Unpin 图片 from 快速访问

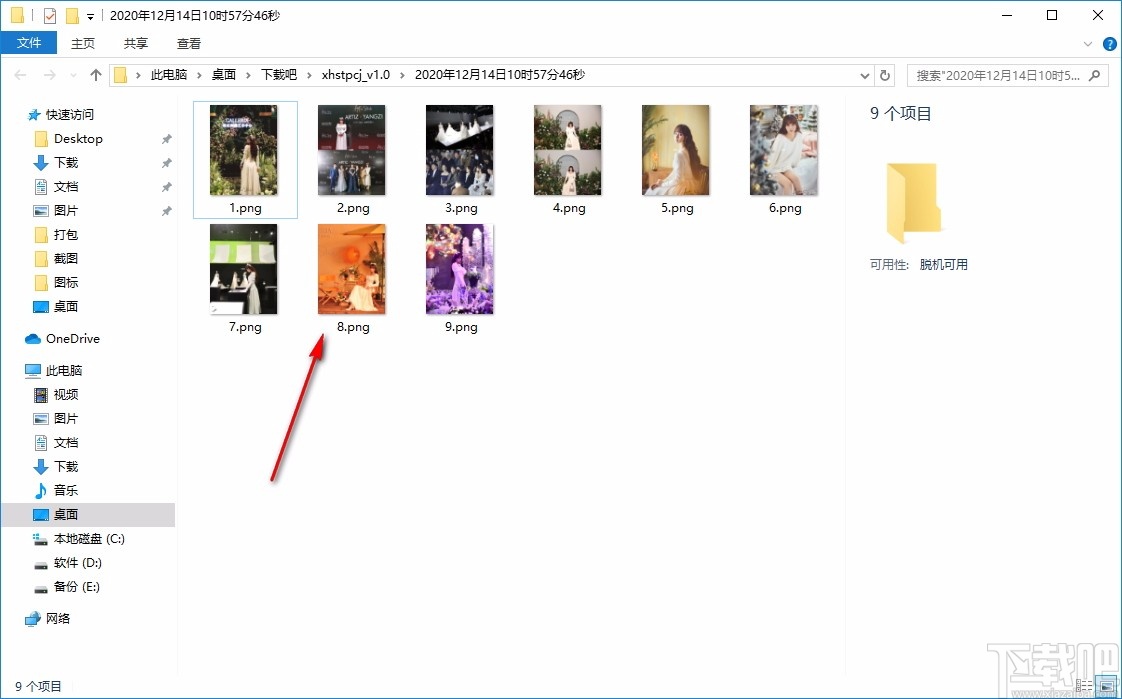click(166, 211)
